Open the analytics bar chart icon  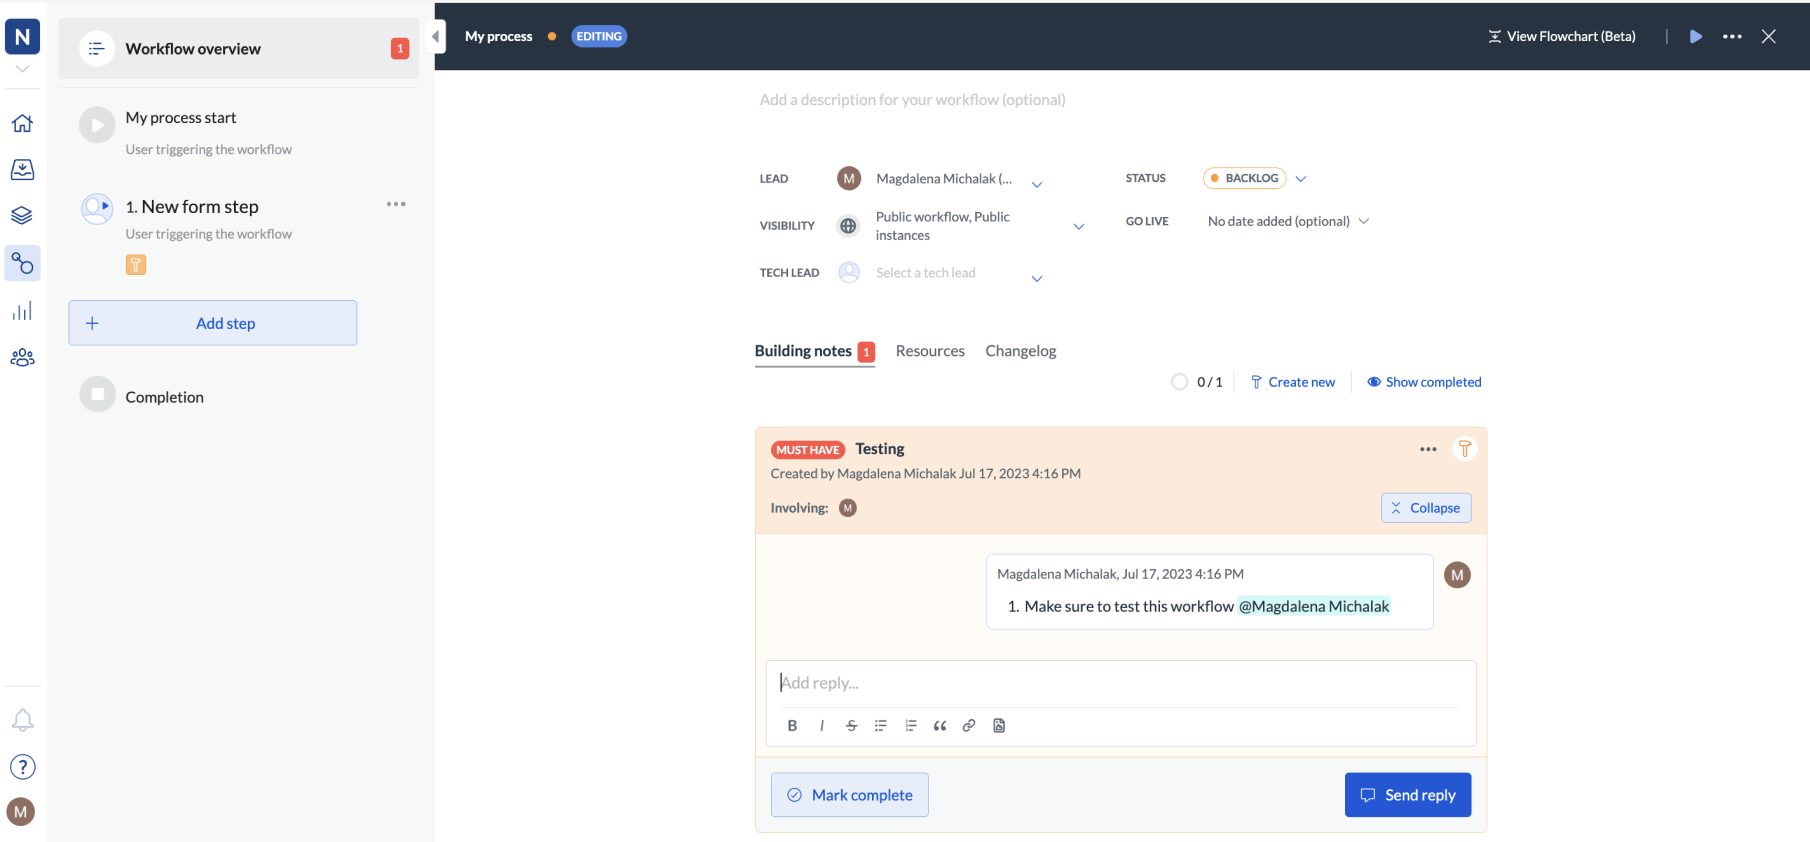(22, 311)
